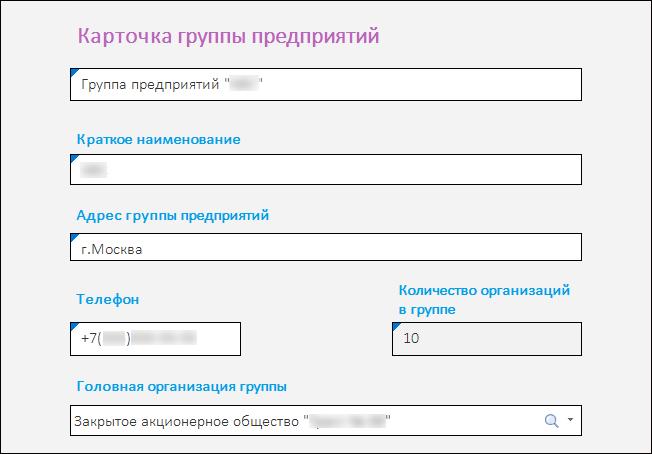652x454 pixels.
Task: Click blue corner marker on address field
Action: (x=73, y=236)
